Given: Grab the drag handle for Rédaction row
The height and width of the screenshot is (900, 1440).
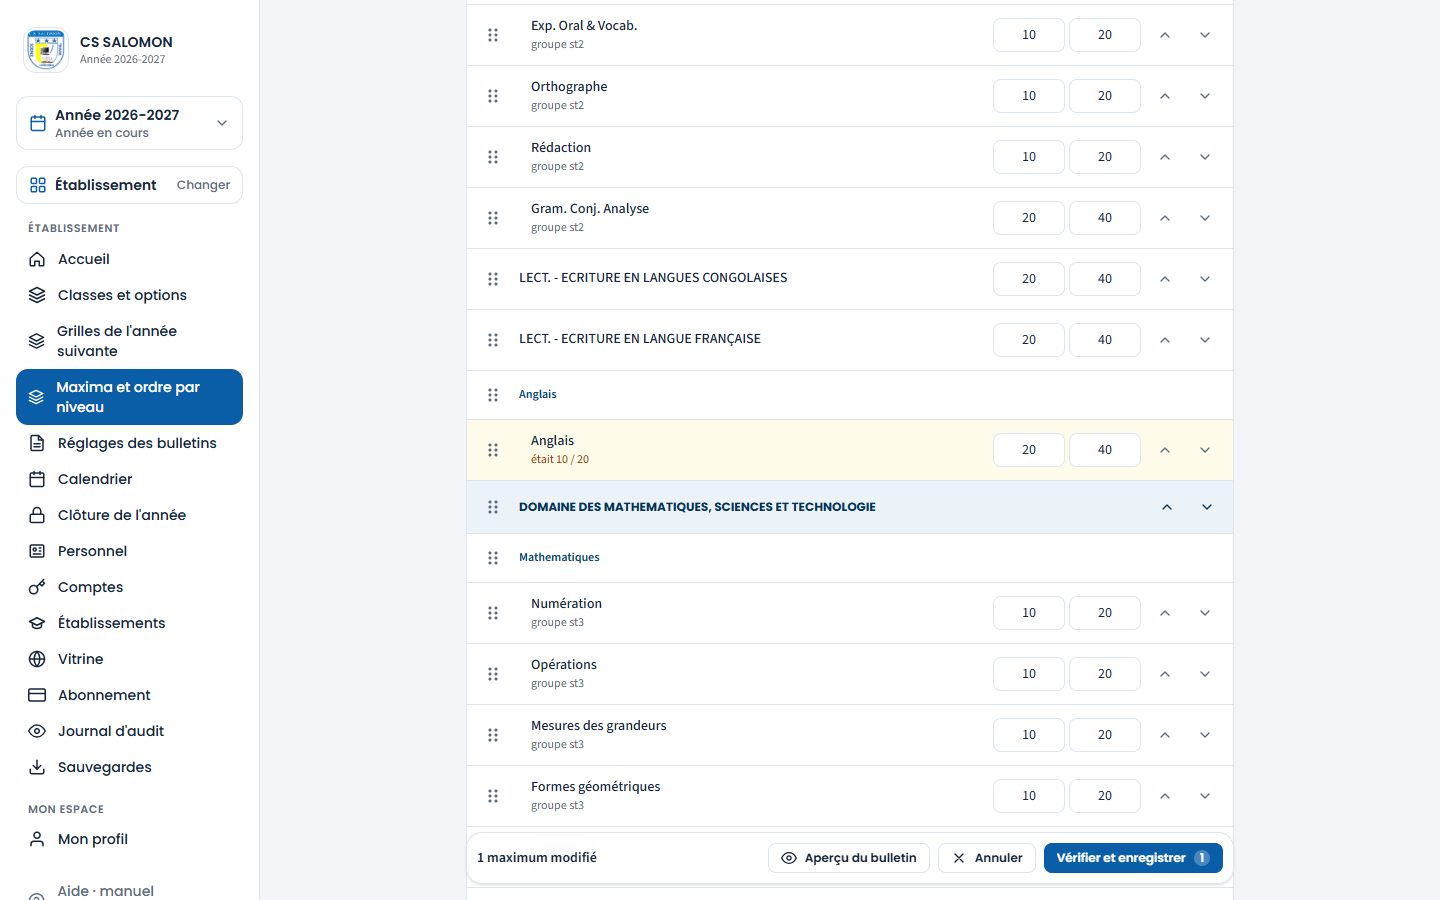Looking at the screenshot, I should click(493, 157).
